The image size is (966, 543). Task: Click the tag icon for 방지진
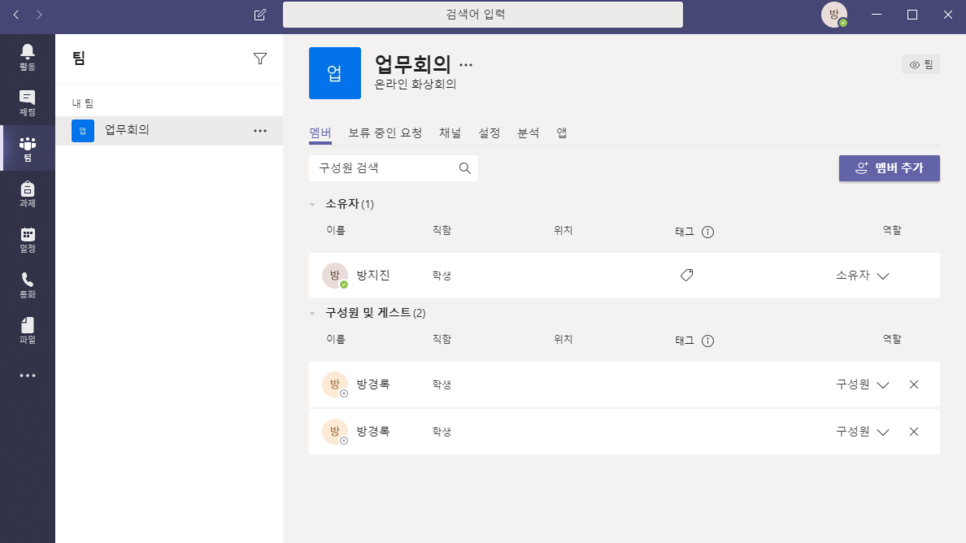click(686, 275)
